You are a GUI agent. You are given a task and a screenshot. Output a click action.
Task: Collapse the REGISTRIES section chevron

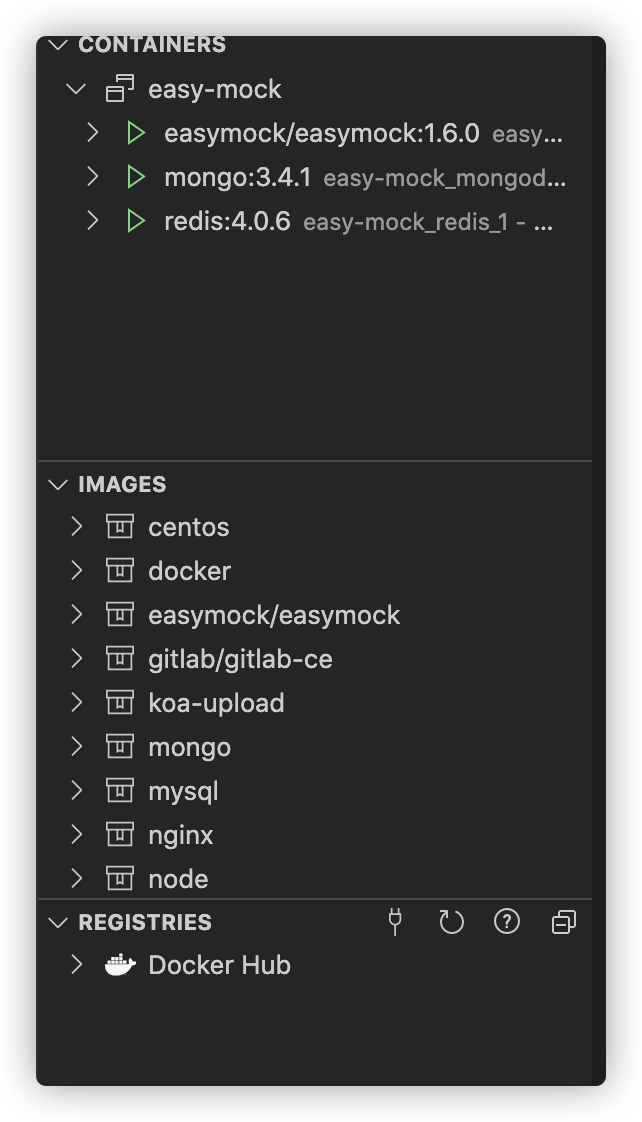coord(59,922)
